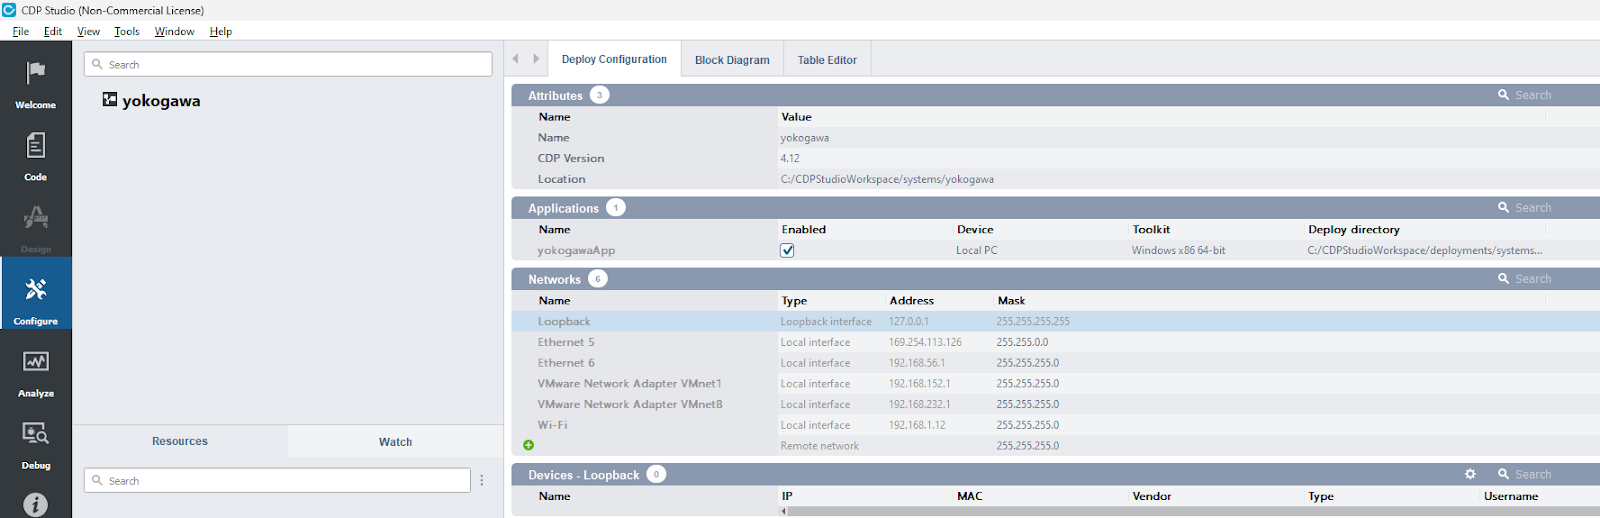This screenshot has width=1600, height=518.
Task: Open Analyze mode
Action: [36, 373]
